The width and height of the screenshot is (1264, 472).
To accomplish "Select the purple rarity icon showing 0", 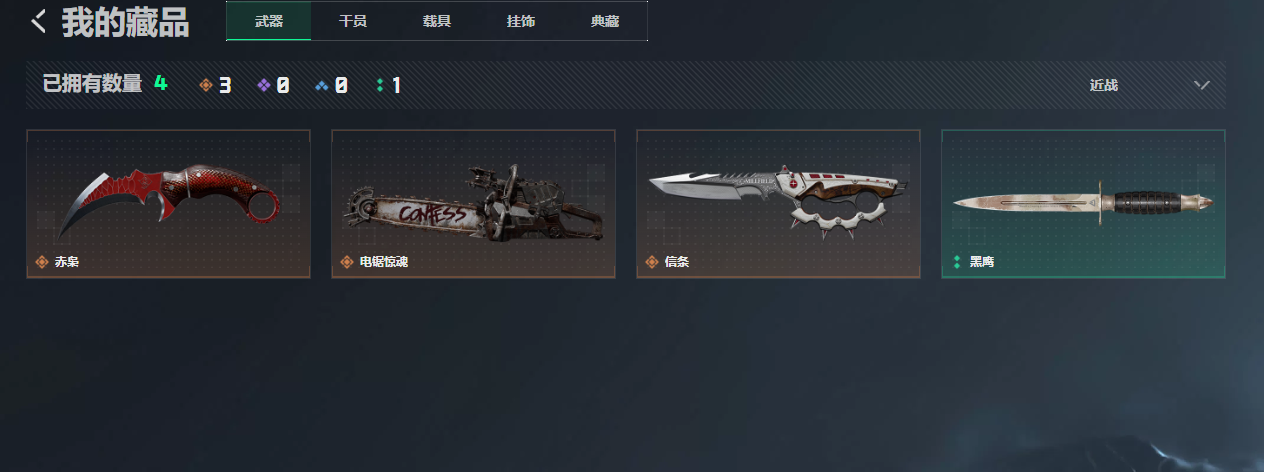I will [x=264, y=85].
